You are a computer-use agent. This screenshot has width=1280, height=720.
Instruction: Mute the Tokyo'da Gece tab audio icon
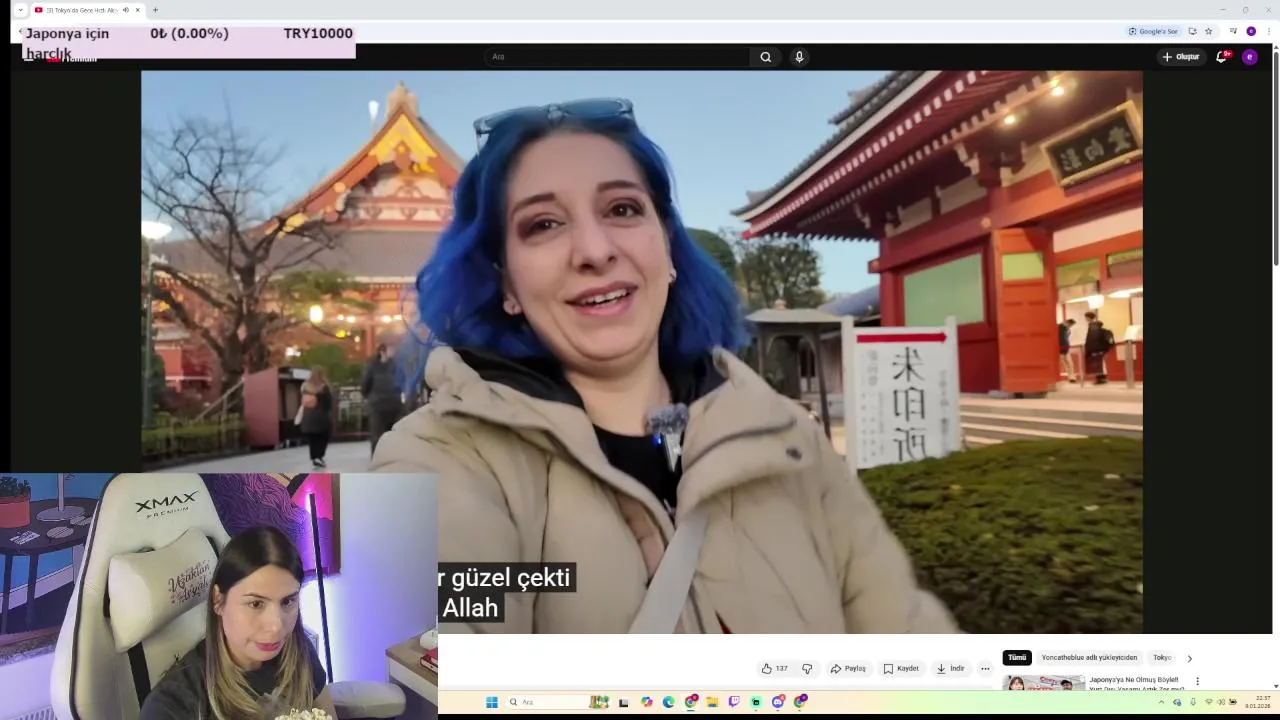pyautogui.click(x=126, y=10)
